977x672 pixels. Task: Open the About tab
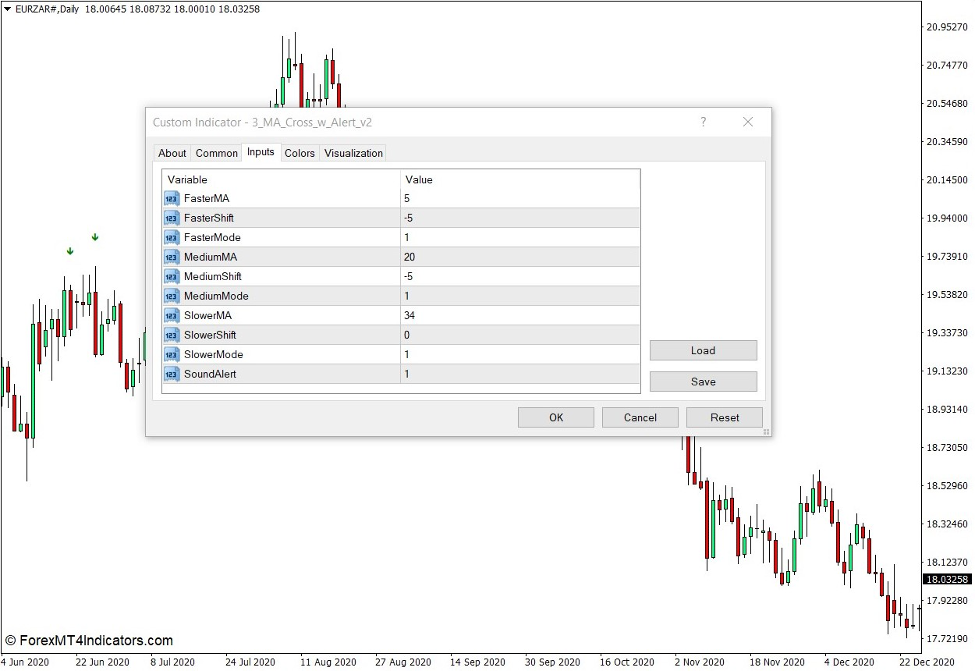[x=171, y=153]
